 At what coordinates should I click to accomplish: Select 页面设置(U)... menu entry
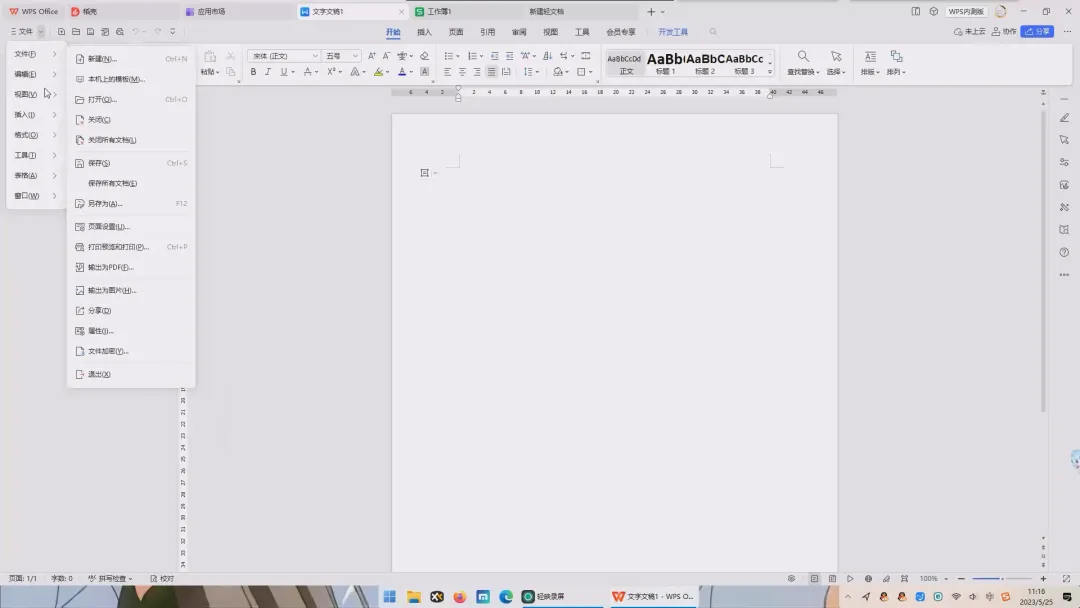pyautogui.click(x=131, y=227)
